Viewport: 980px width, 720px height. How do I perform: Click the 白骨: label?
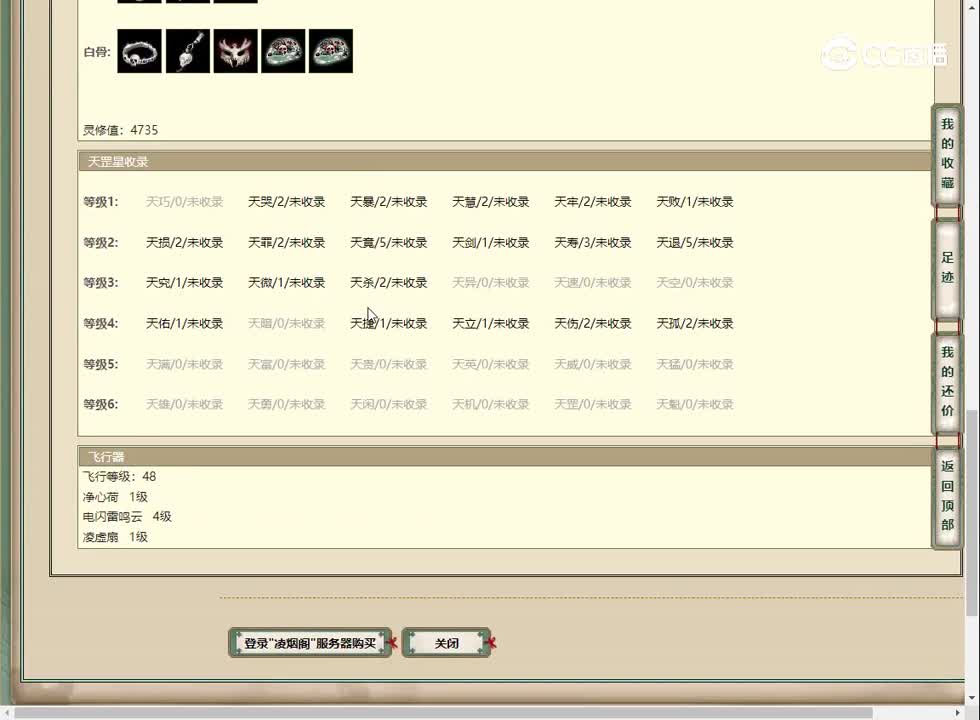(97, 52)
